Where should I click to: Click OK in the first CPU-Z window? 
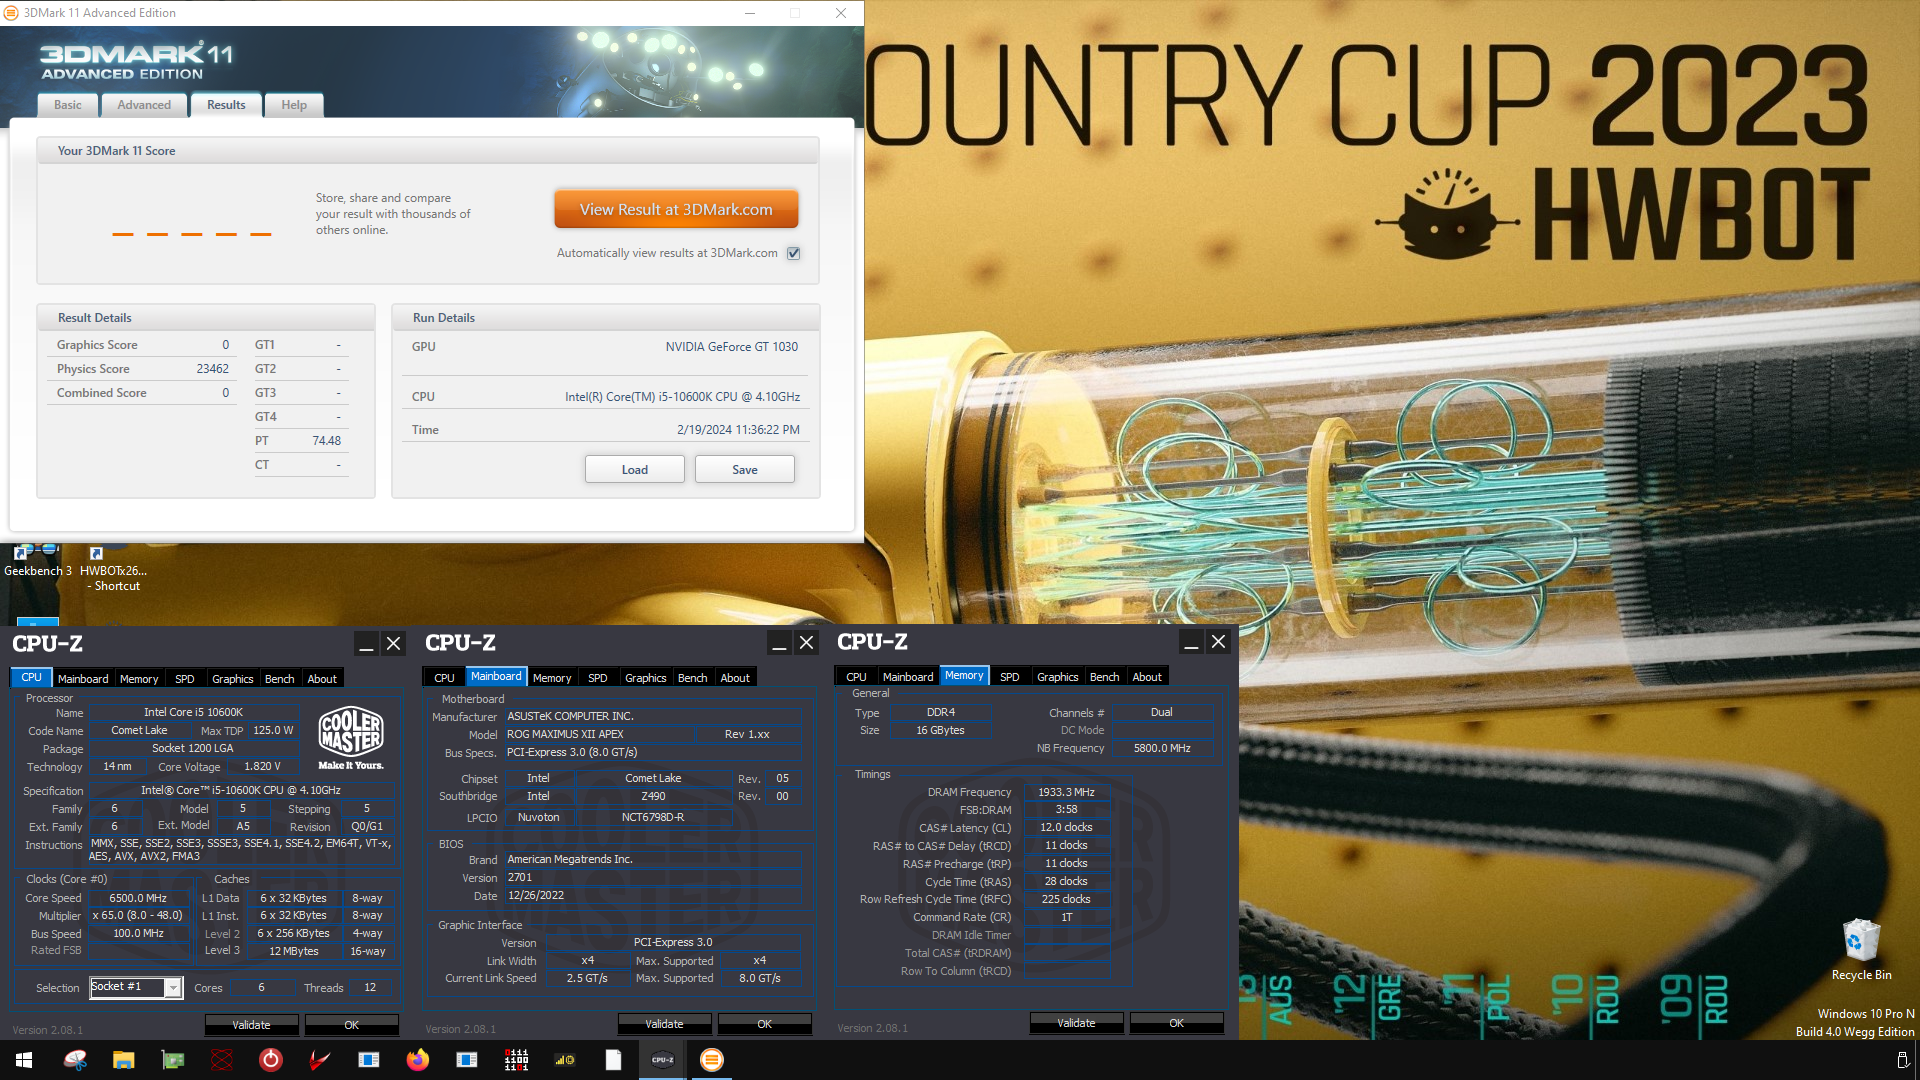click(351, 1024)
